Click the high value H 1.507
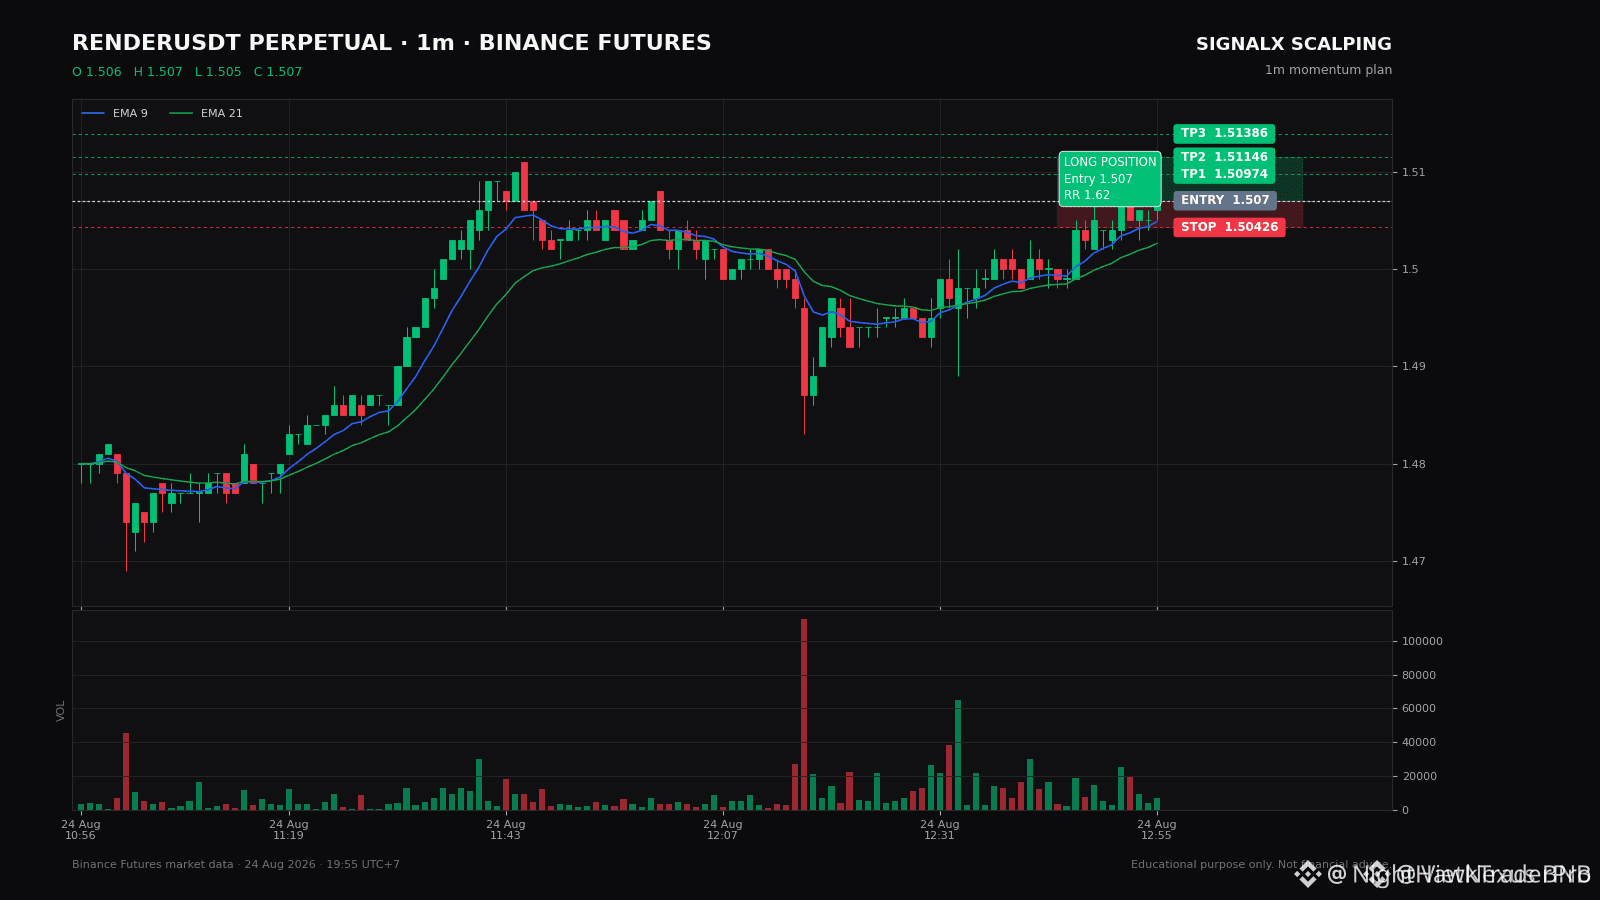This screenshot has height=900, width=1600. pyautogui.click(x=158, y=72)
